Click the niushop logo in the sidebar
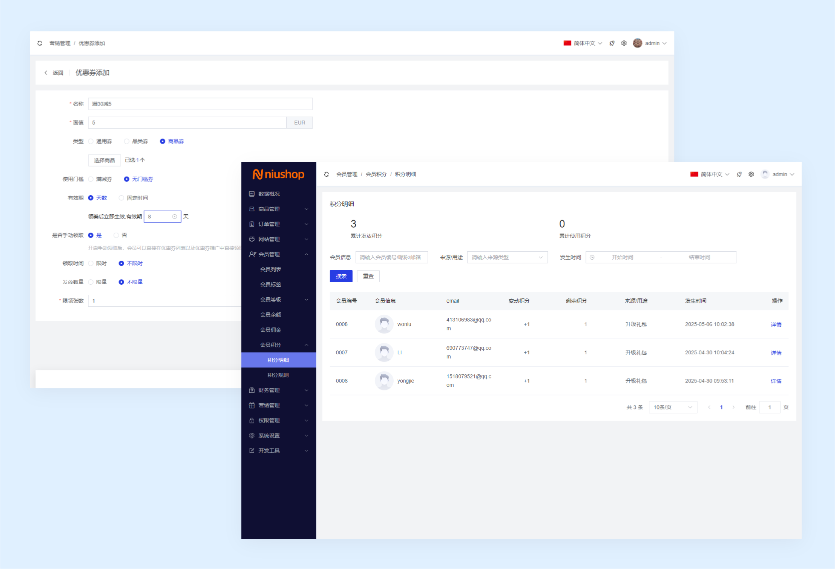This screenshot has width=835, height=573. [278, 173]
